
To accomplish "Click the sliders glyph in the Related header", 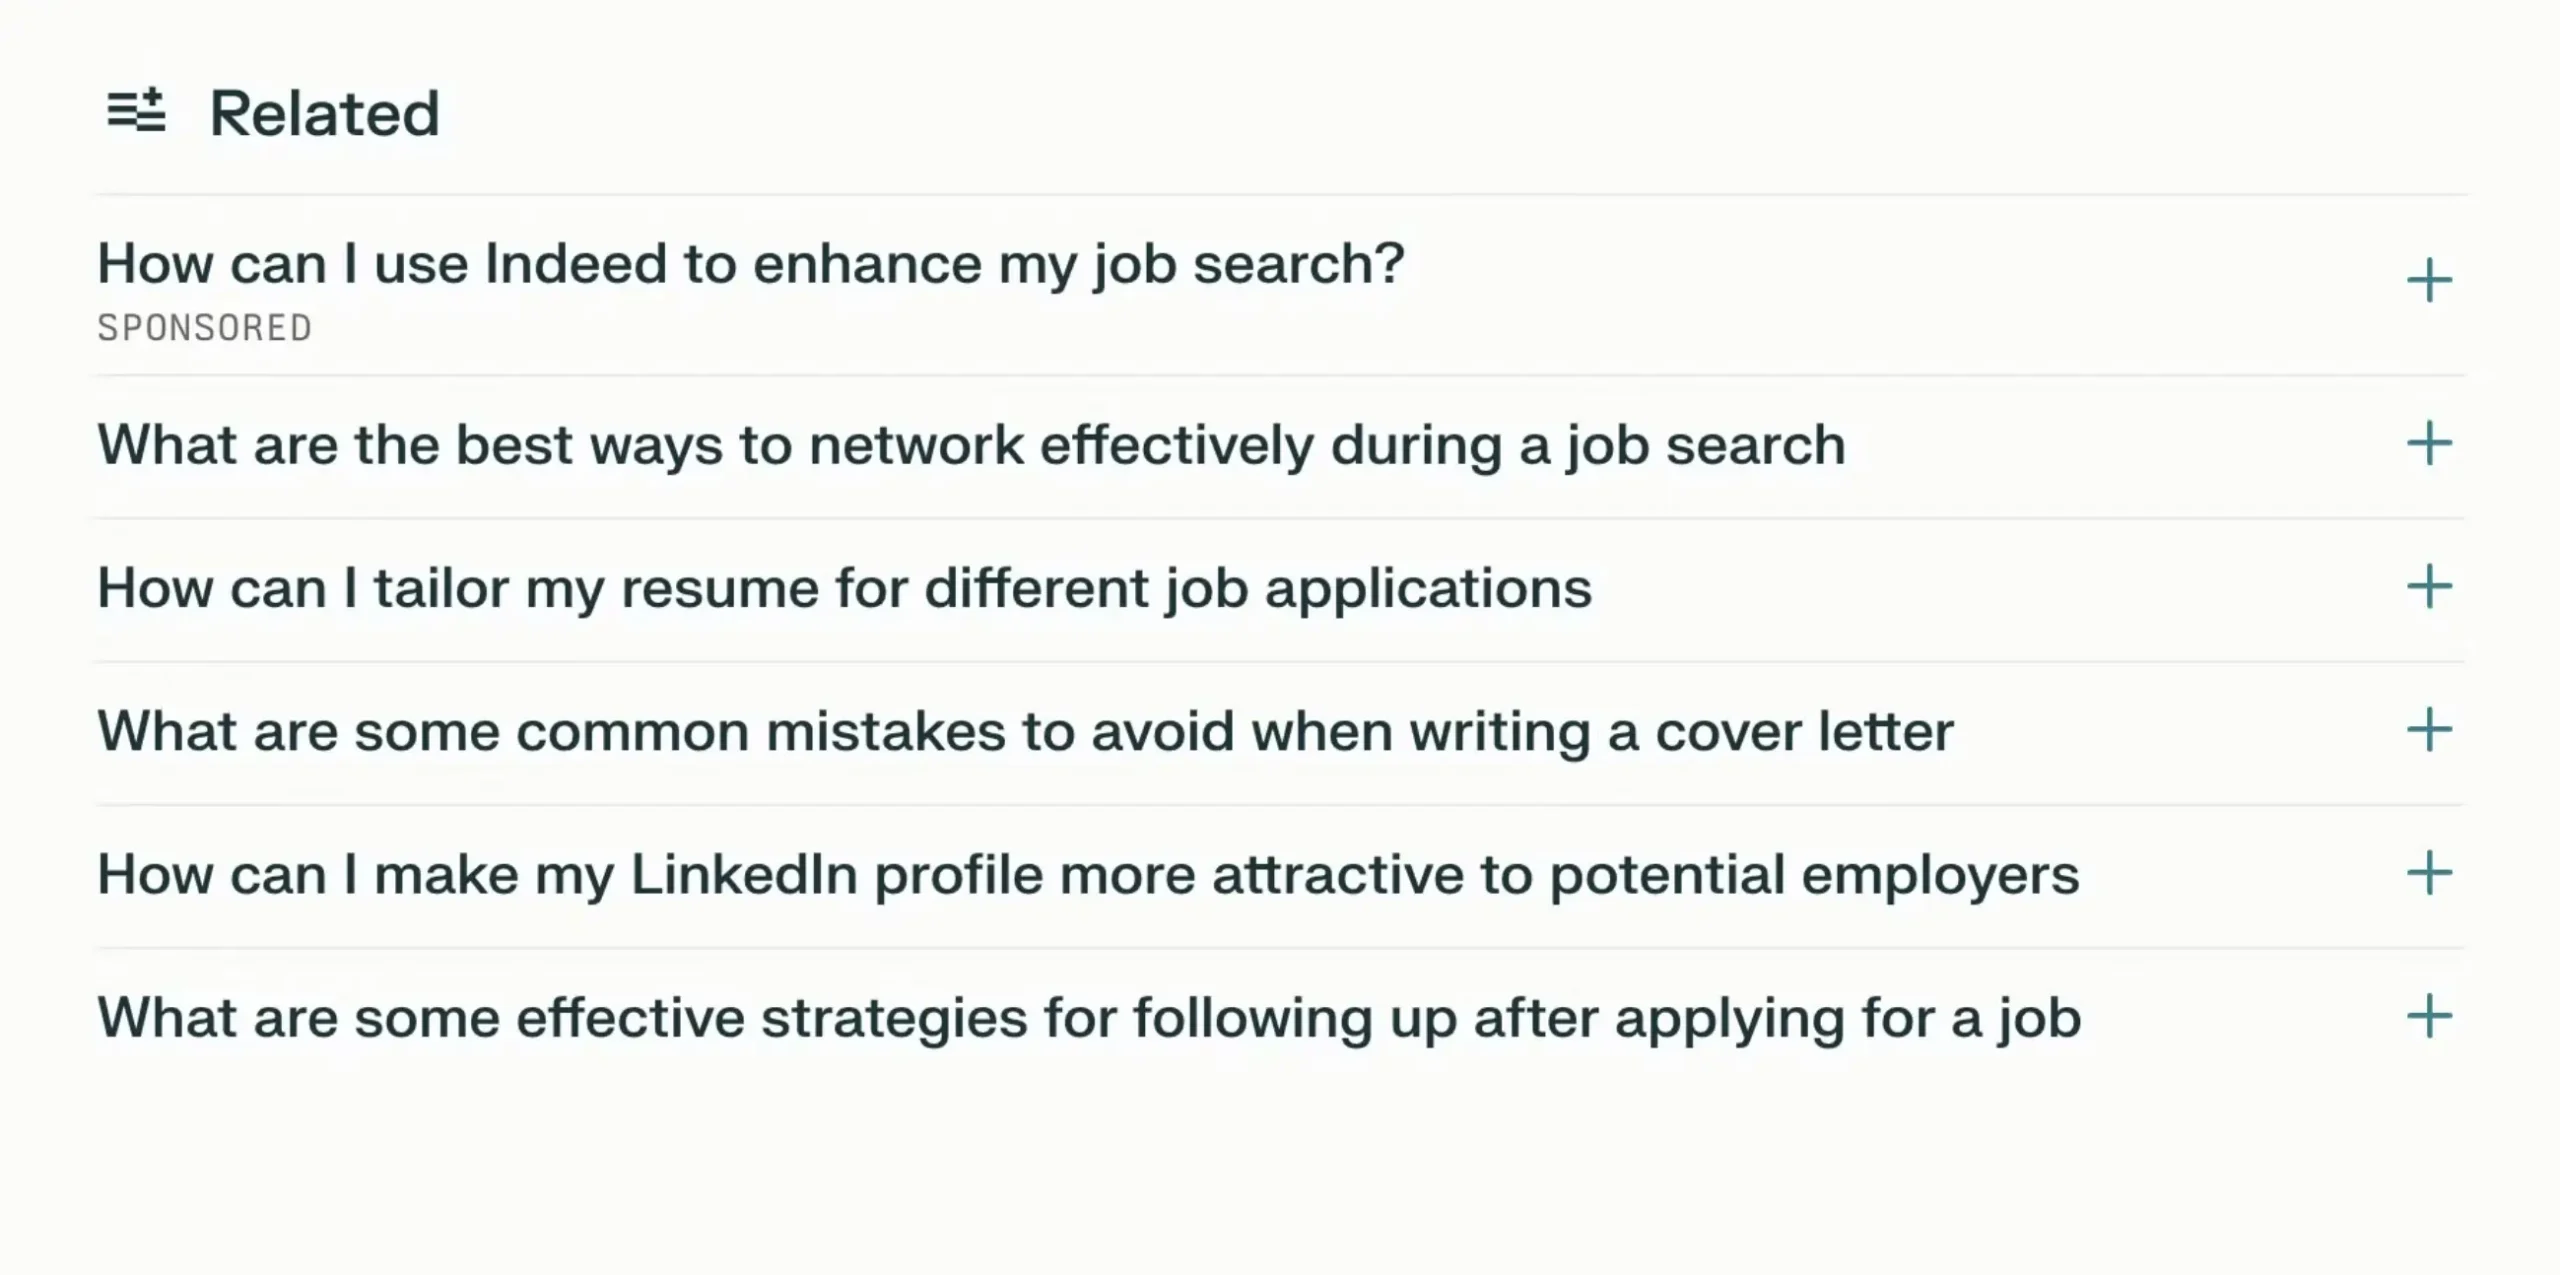I will pyautogui.click(x=138, y=112).
